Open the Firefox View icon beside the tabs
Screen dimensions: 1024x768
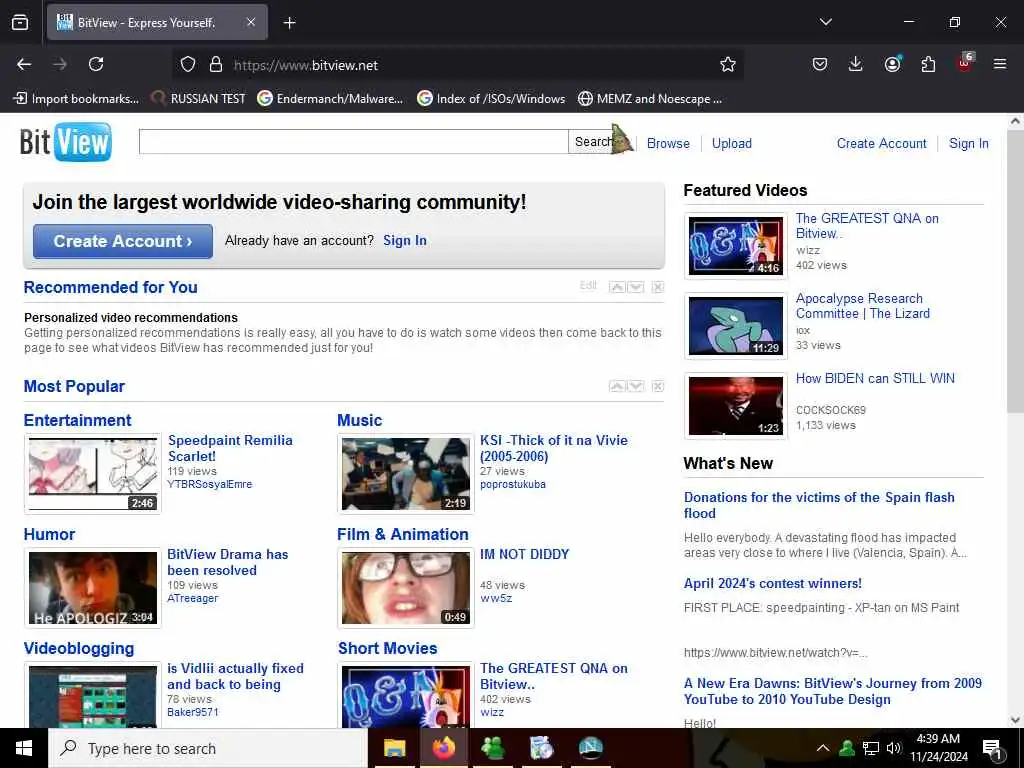(20, 22)
